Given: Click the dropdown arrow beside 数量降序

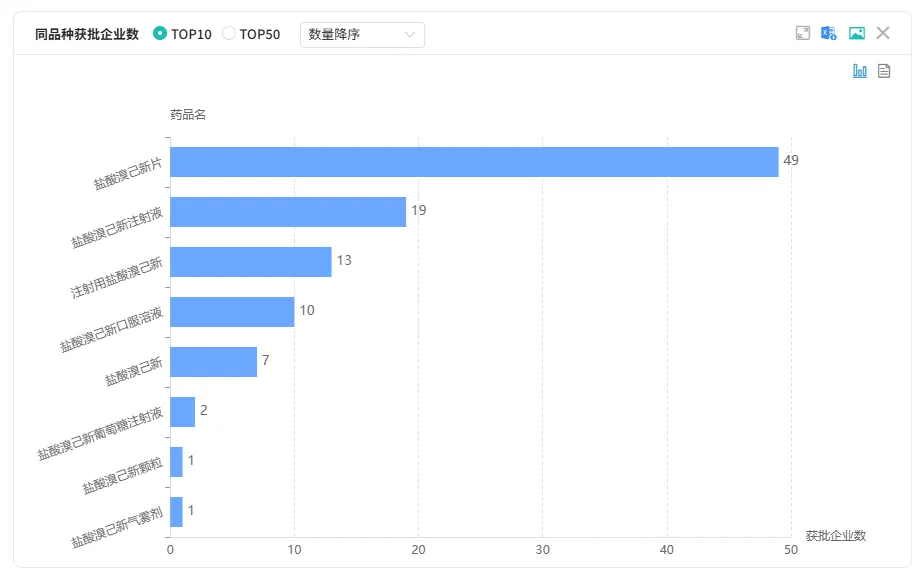Looking at the screenshot, I should pyautogui.click(x=410, y=35).
